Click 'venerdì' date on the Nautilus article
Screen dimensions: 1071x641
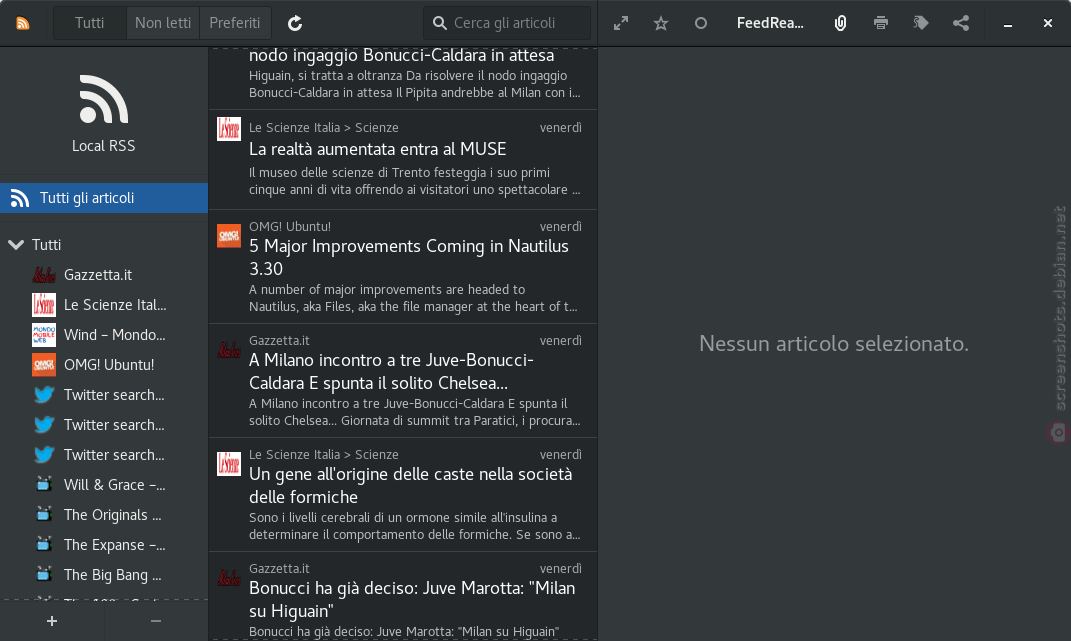click(561, 226)
